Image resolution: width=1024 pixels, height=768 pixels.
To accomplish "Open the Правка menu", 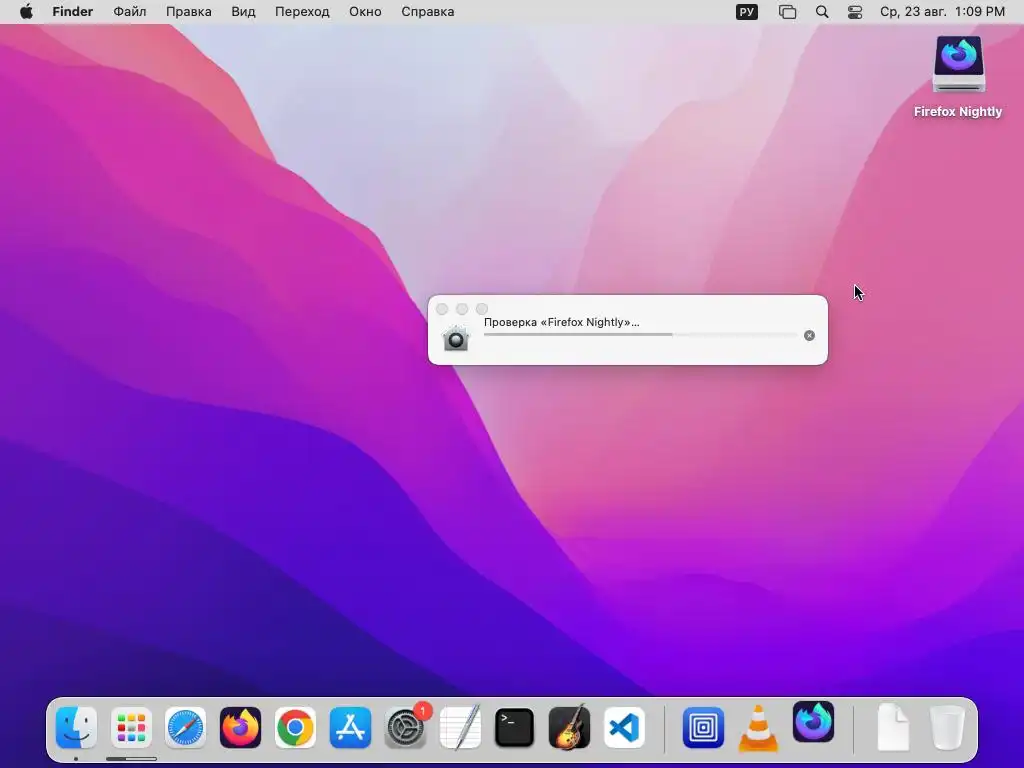I will 189,12.
